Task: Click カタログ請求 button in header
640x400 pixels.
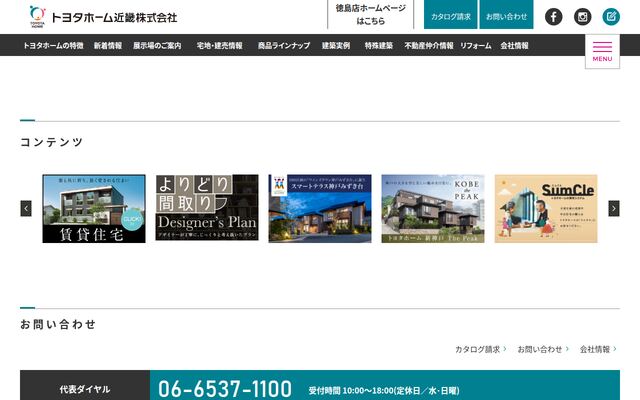Action: coord(451,15)
